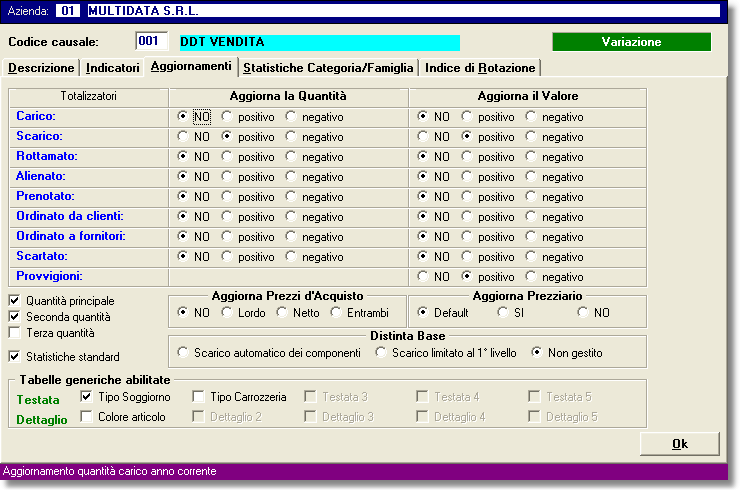
Task: Set Rottamato value to negativo
Action: 531,156
